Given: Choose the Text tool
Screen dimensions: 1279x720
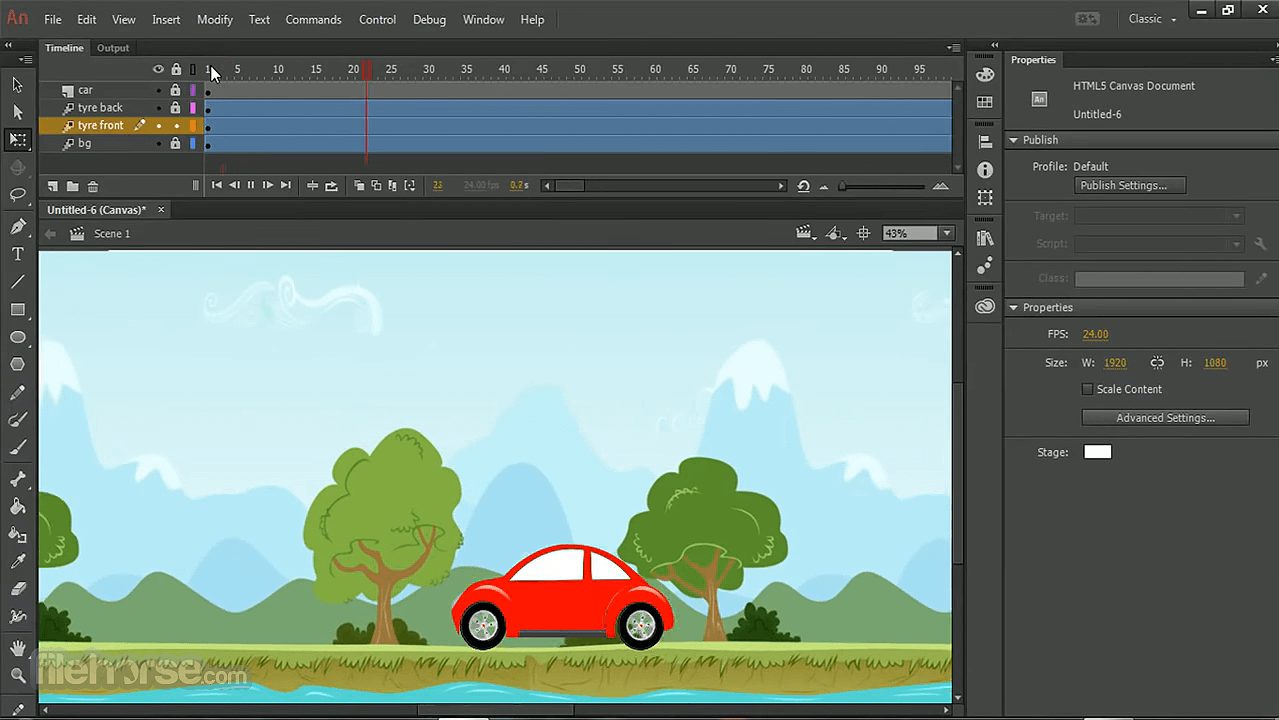Looking at the screenshot, I should click(16, 253).
